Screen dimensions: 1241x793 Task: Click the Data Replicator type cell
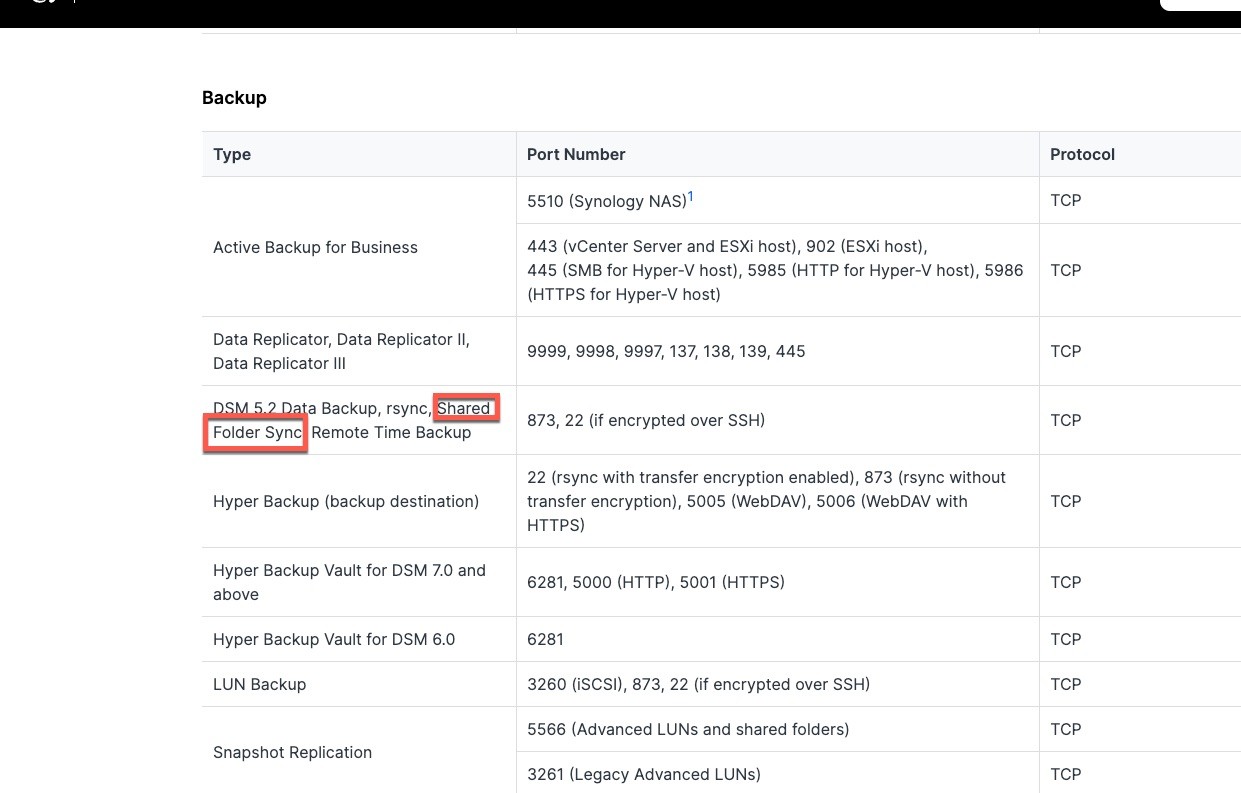[341, 352]
